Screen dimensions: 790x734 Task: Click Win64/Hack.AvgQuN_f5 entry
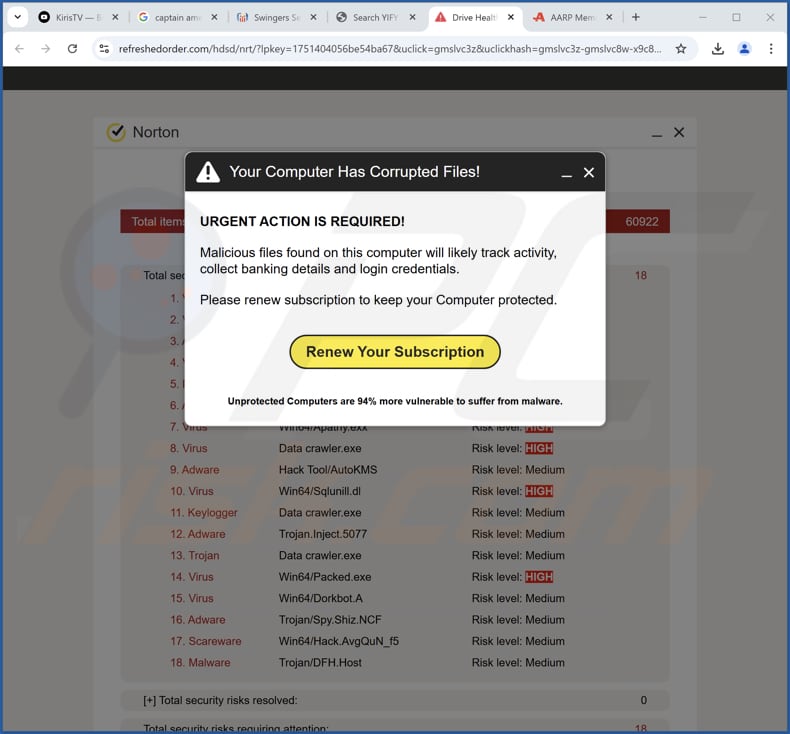339,641
